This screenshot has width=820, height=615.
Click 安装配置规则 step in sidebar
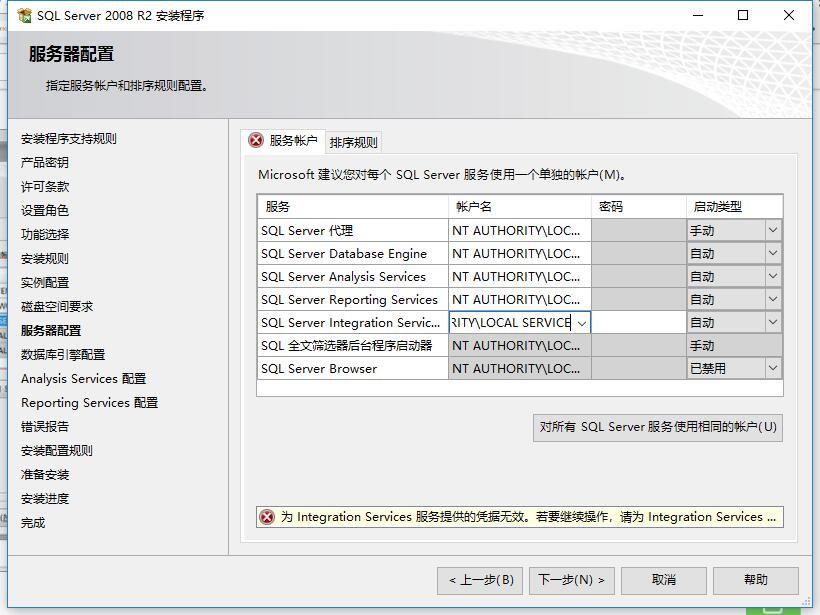[56, 451]
